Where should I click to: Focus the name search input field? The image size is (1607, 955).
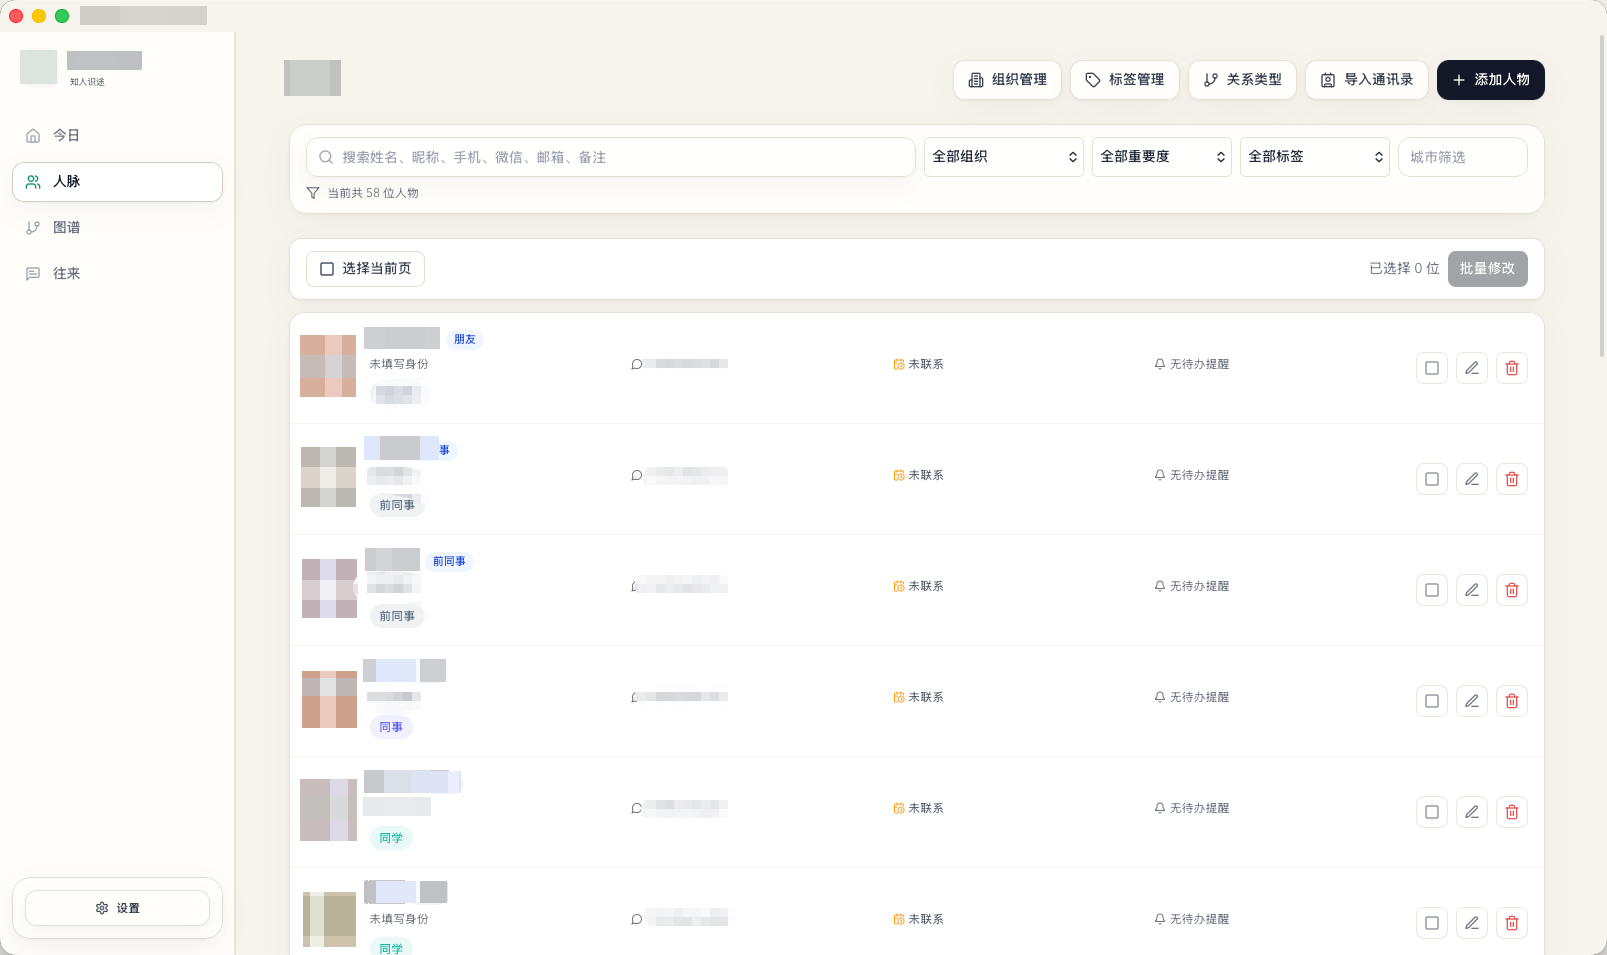(611, 157)
